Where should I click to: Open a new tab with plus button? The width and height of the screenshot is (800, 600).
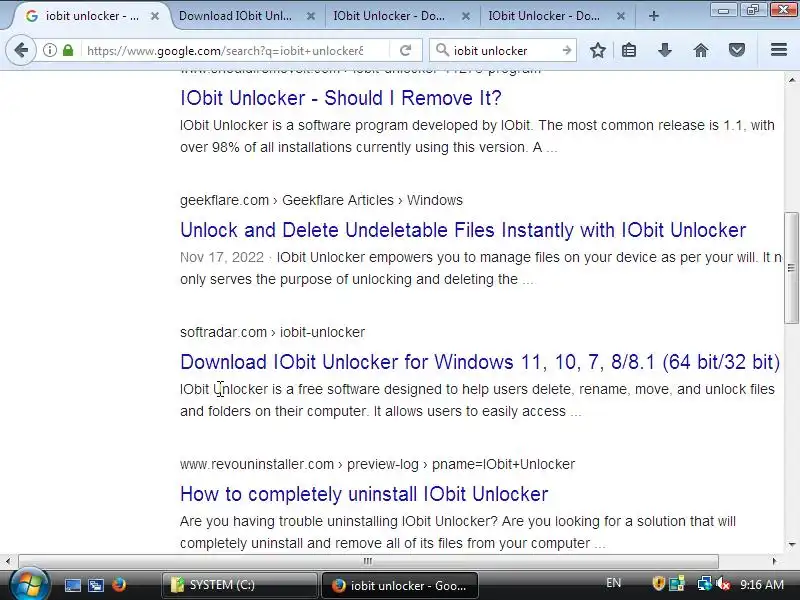tap(654, 16)
